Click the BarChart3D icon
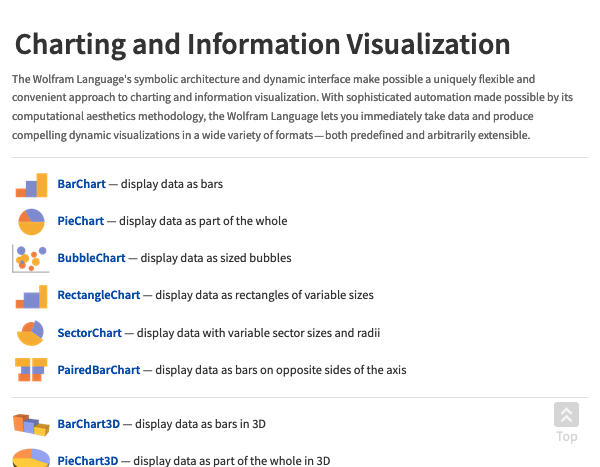 31,424
